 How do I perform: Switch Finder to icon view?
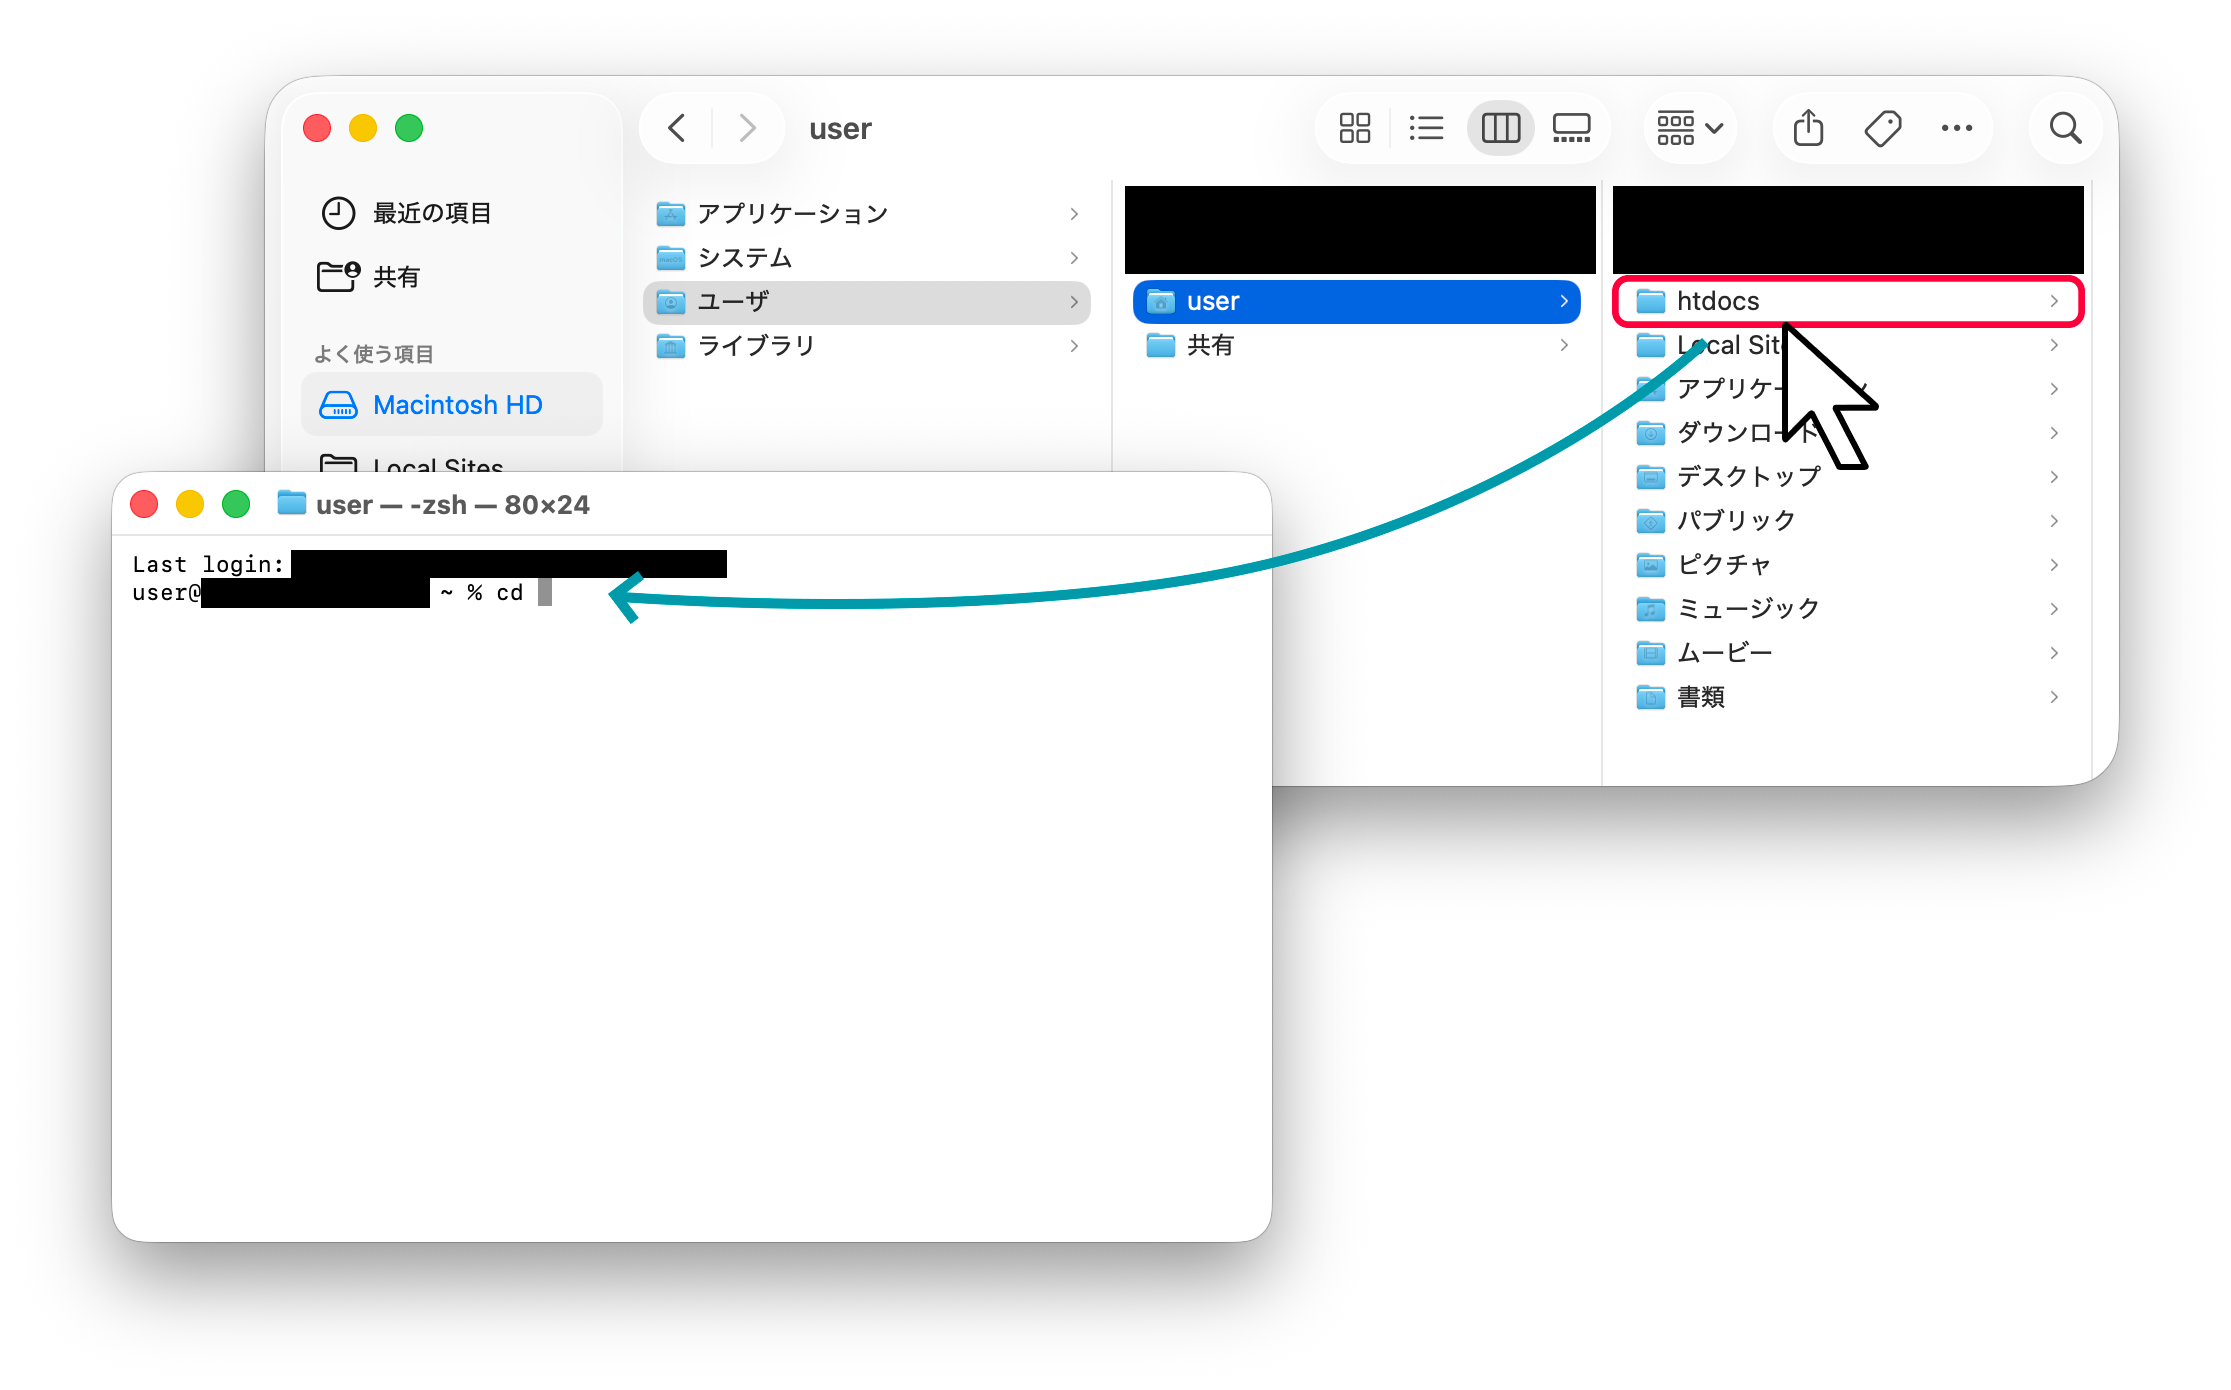(1354, 128)
